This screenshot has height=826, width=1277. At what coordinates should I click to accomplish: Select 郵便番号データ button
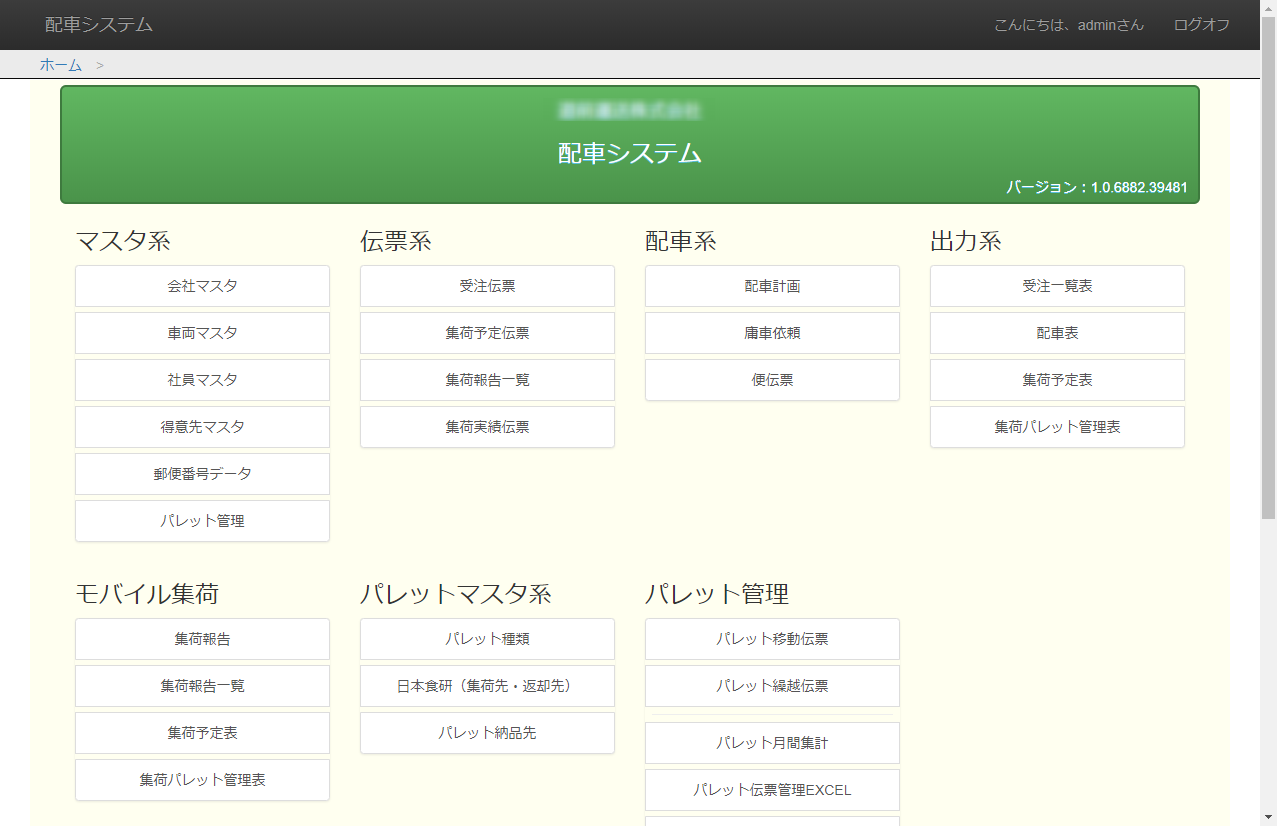pyautogui.click(x=202, y=474)
